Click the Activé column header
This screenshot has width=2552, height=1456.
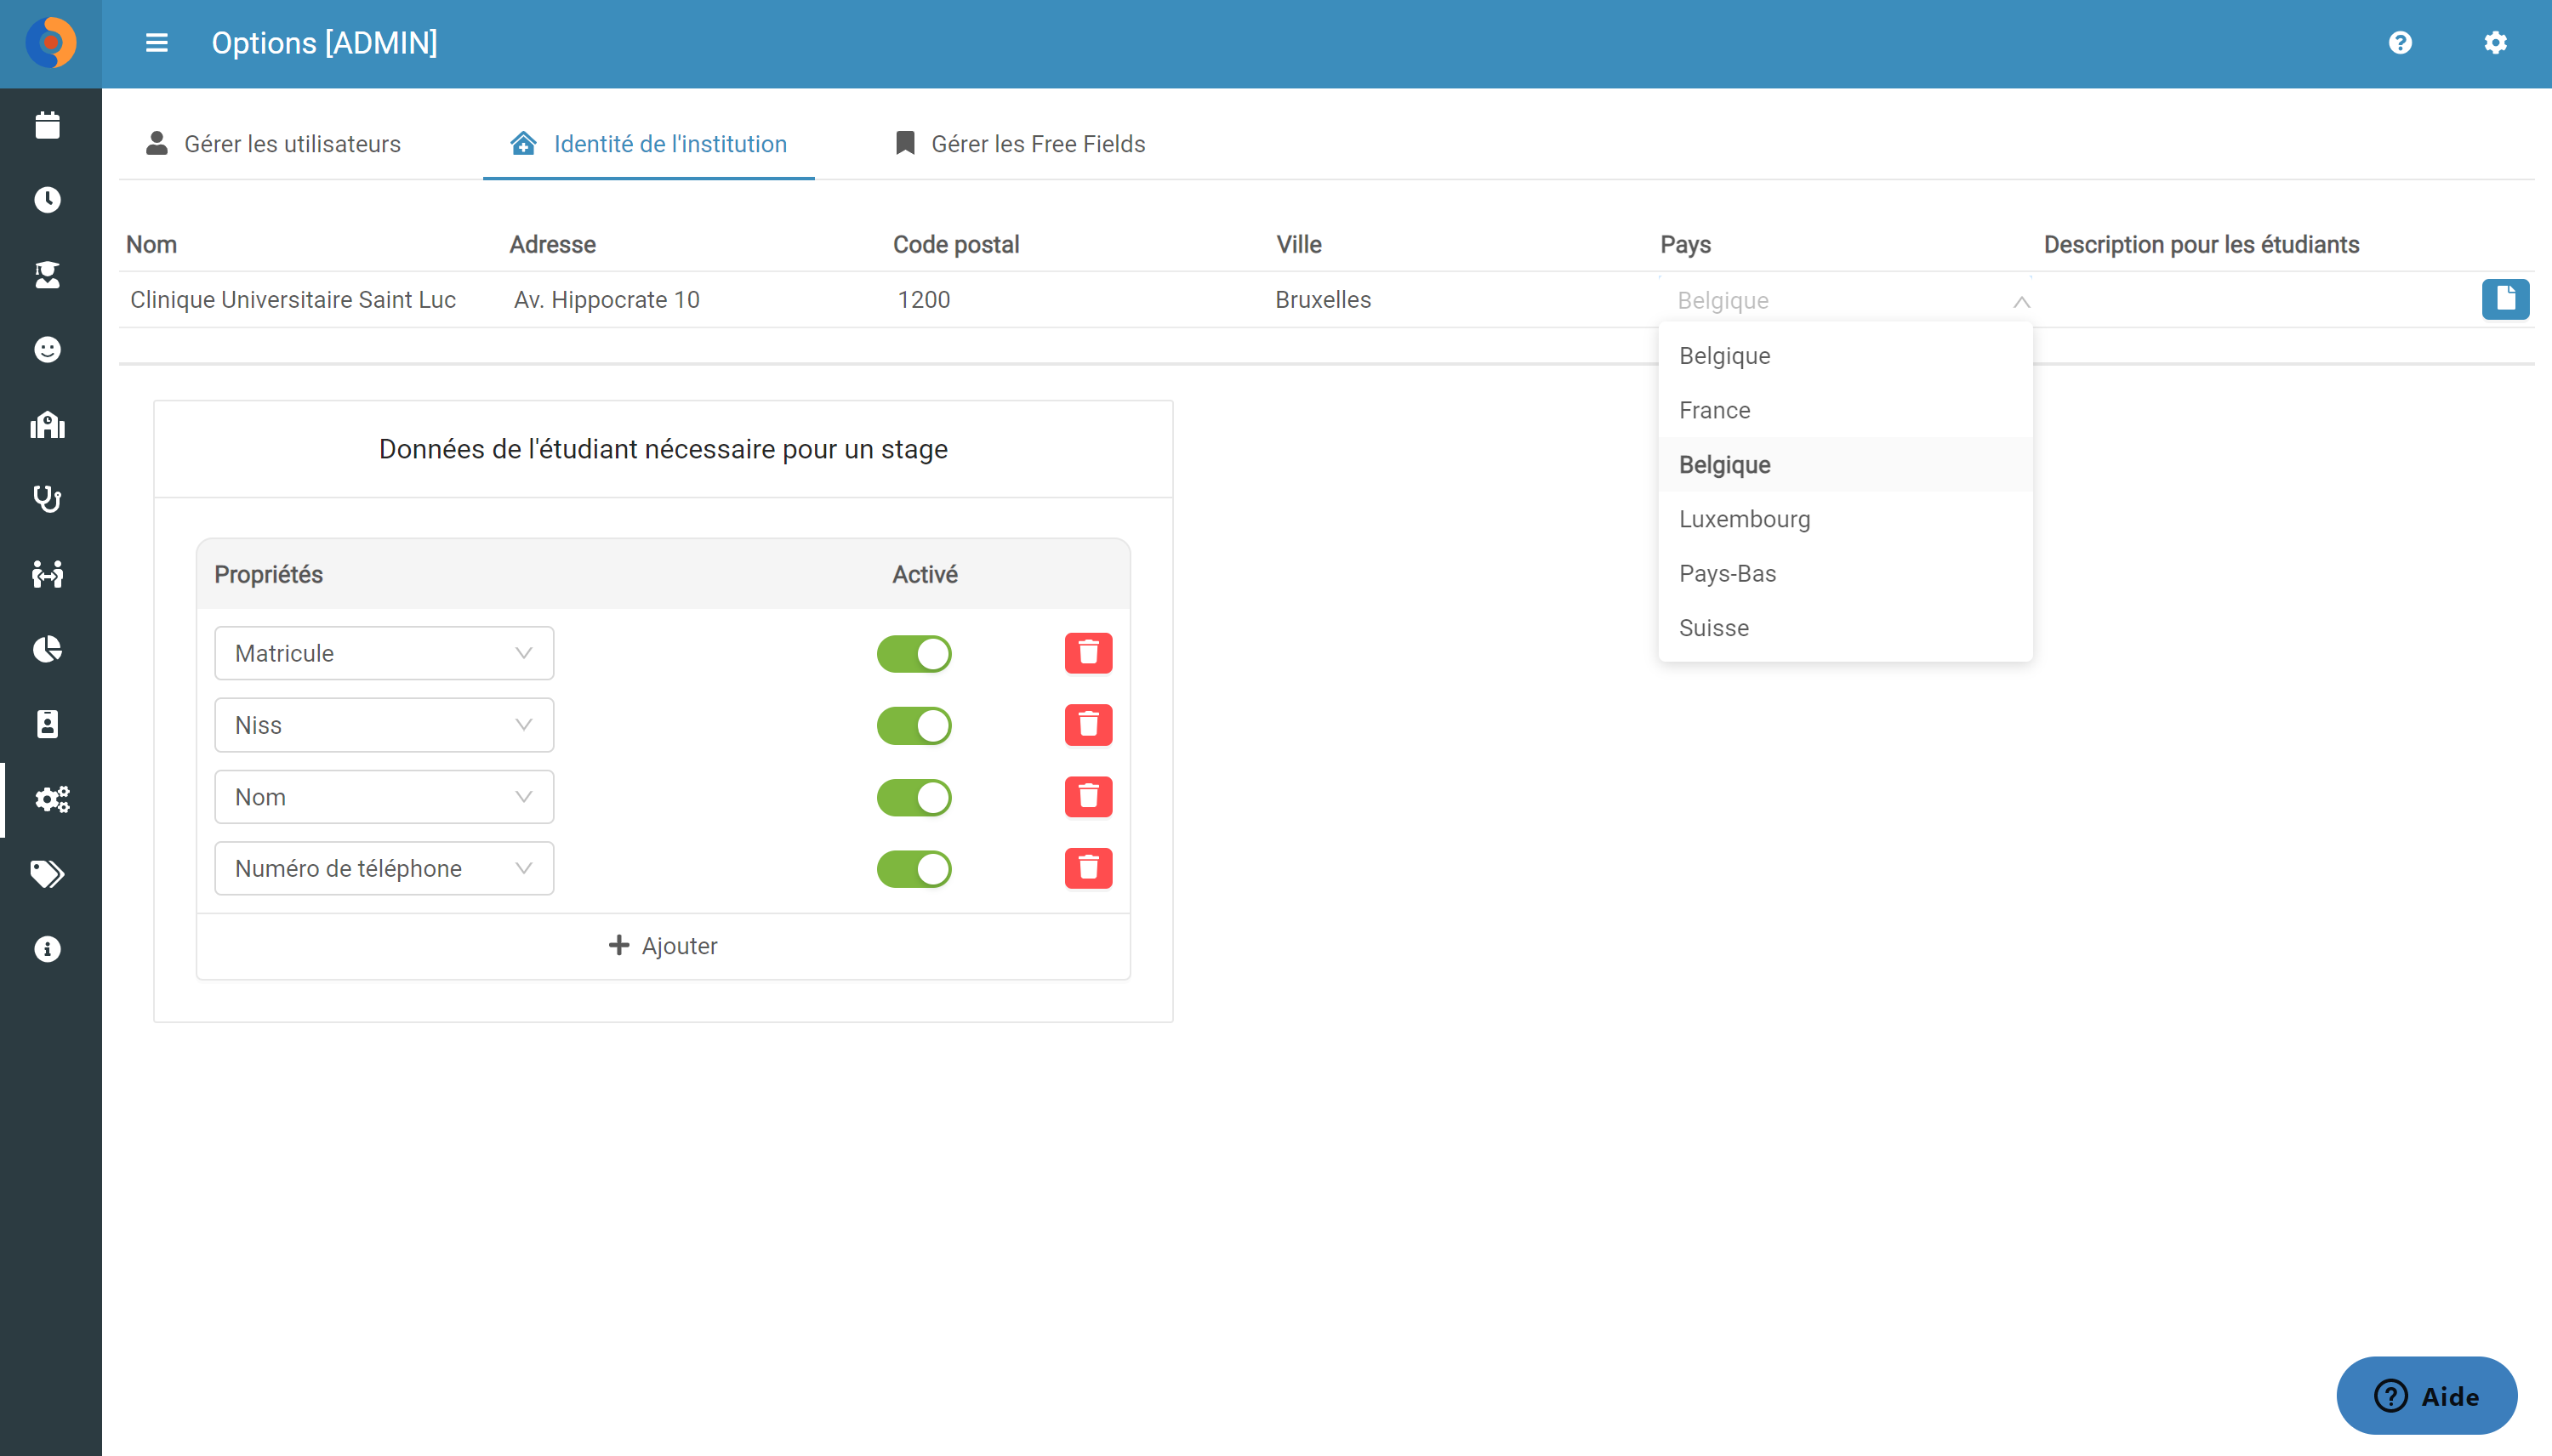(925, 575)
